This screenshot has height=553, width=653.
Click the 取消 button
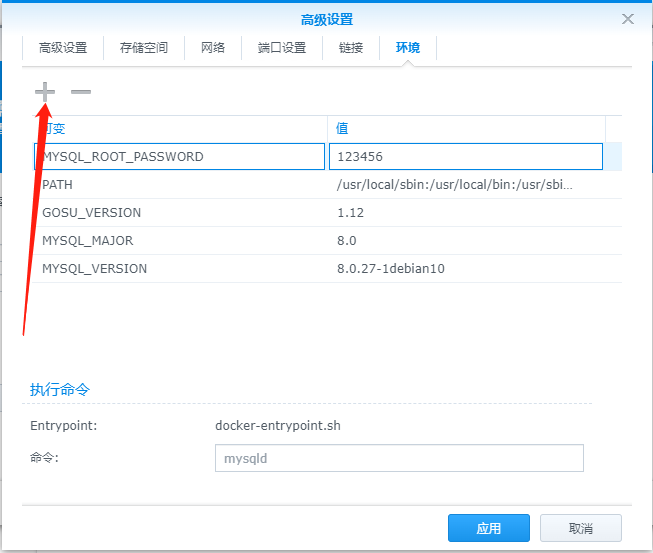[581, 528]
